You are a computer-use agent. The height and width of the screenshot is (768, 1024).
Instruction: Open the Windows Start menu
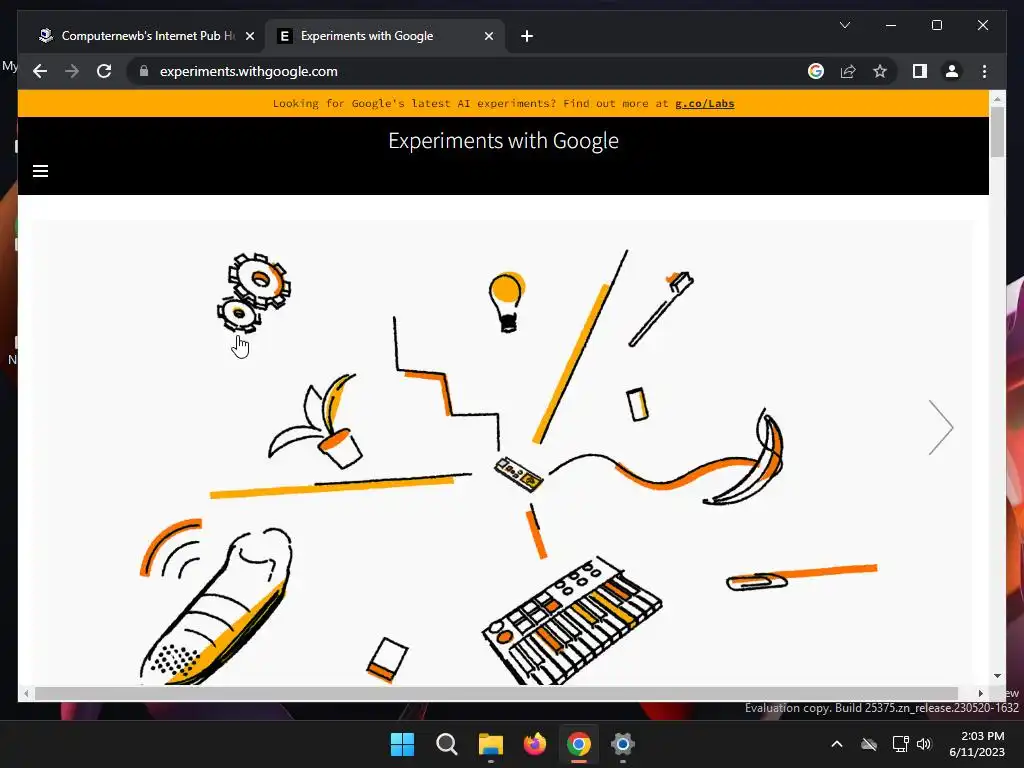[x=402, y=744]
